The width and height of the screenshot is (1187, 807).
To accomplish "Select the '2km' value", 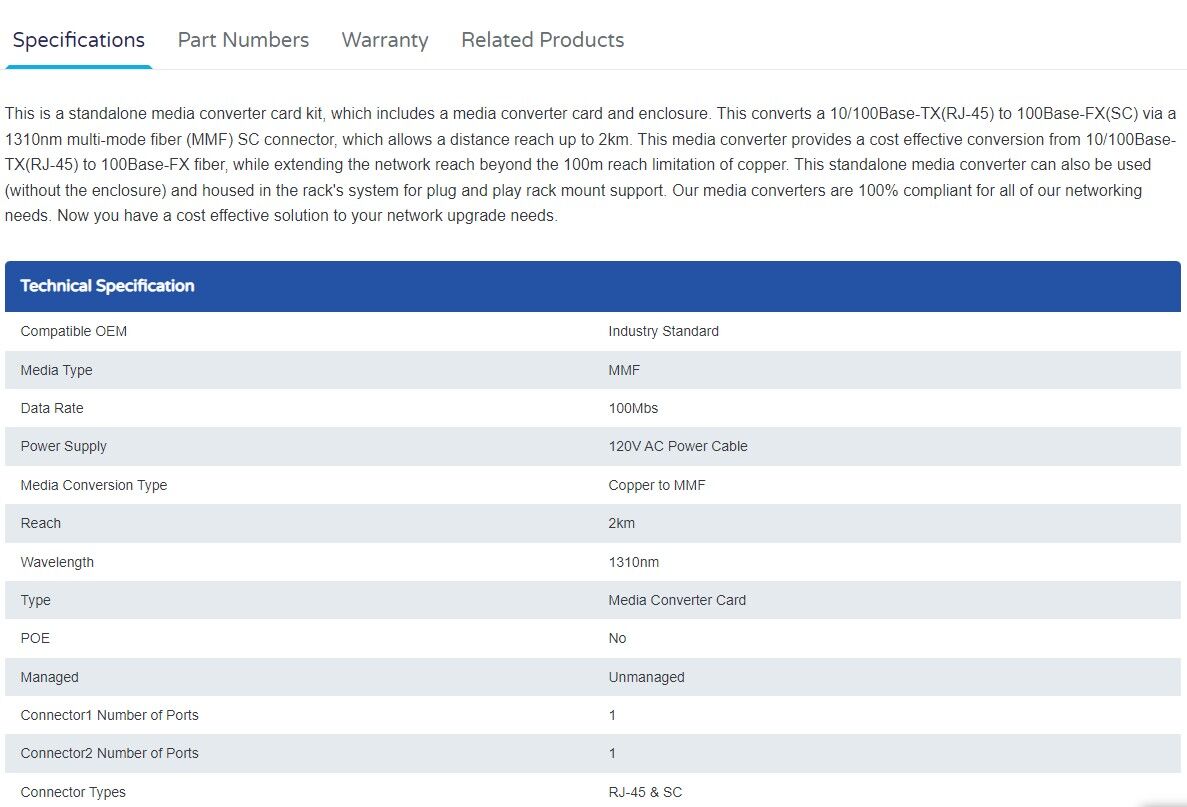I will click(x=622, y=523).
